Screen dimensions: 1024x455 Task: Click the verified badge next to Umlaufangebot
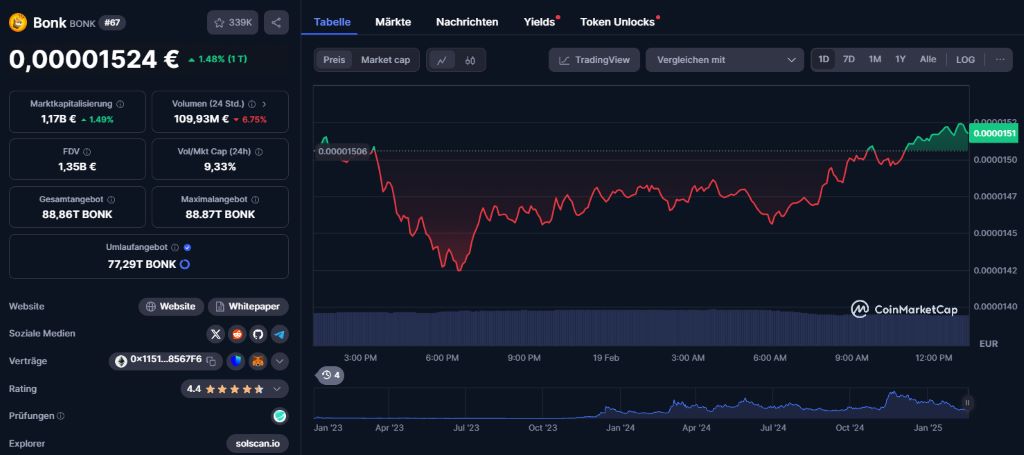pyautogui.click(x=187, y=248)
